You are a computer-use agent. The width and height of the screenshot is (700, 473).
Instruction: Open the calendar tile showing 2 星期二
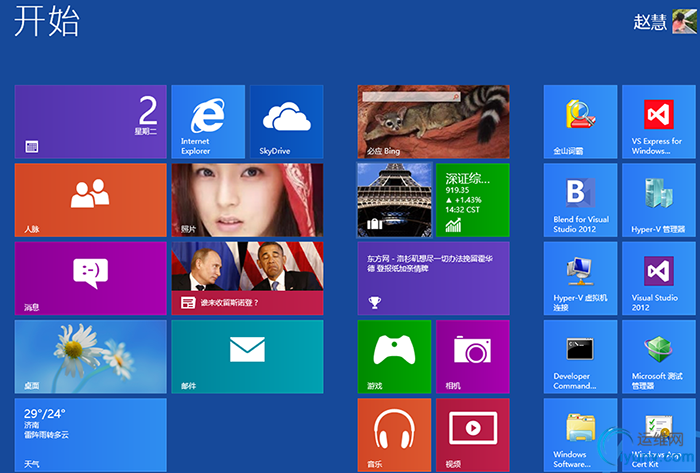(90, 121)
